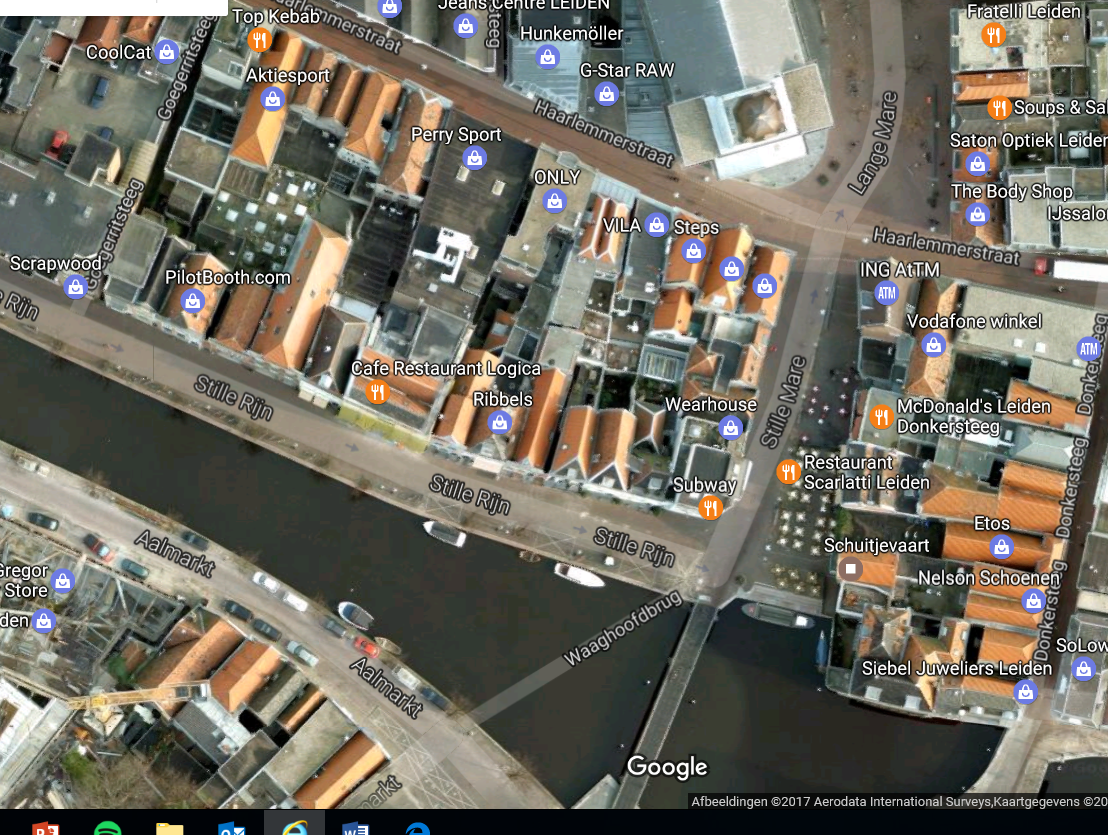Click the Subway restaurant marker

(710, 508)
